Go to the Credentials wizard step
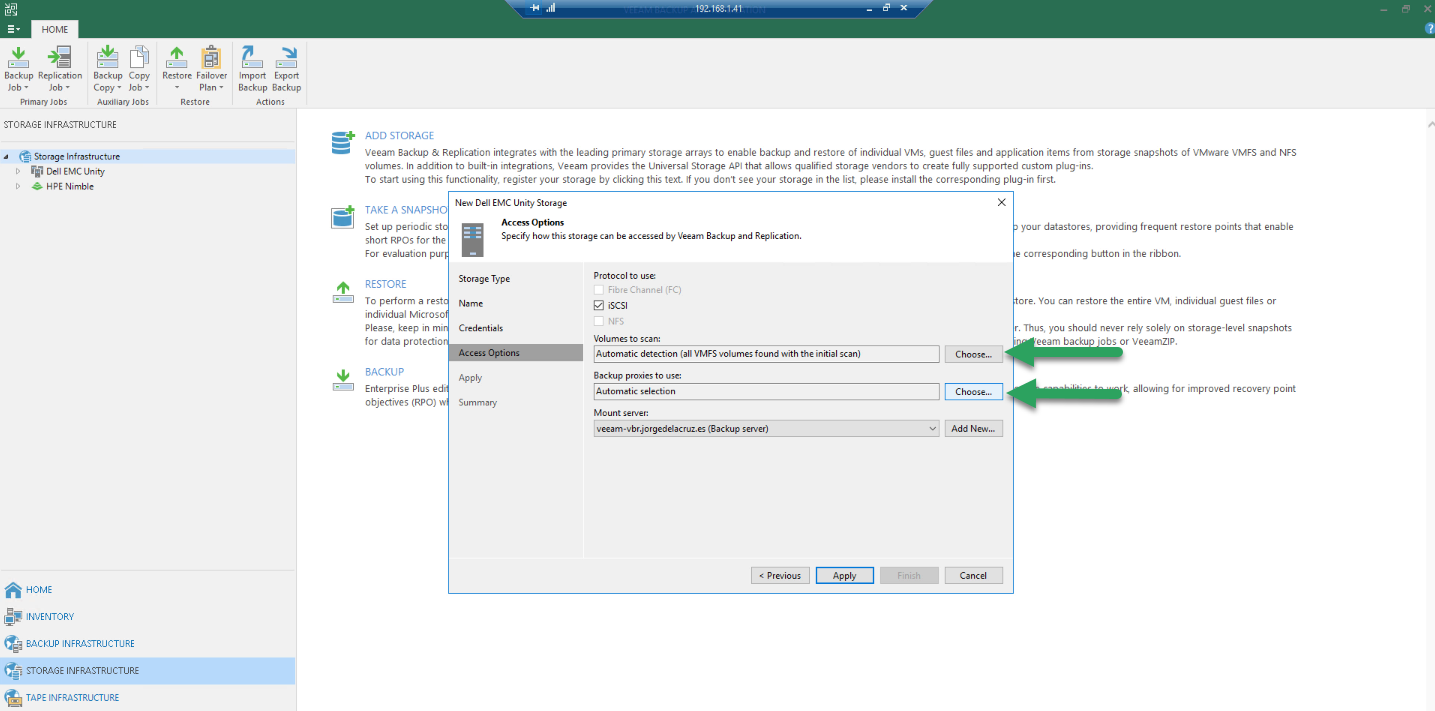 click(x=481, y=328)
